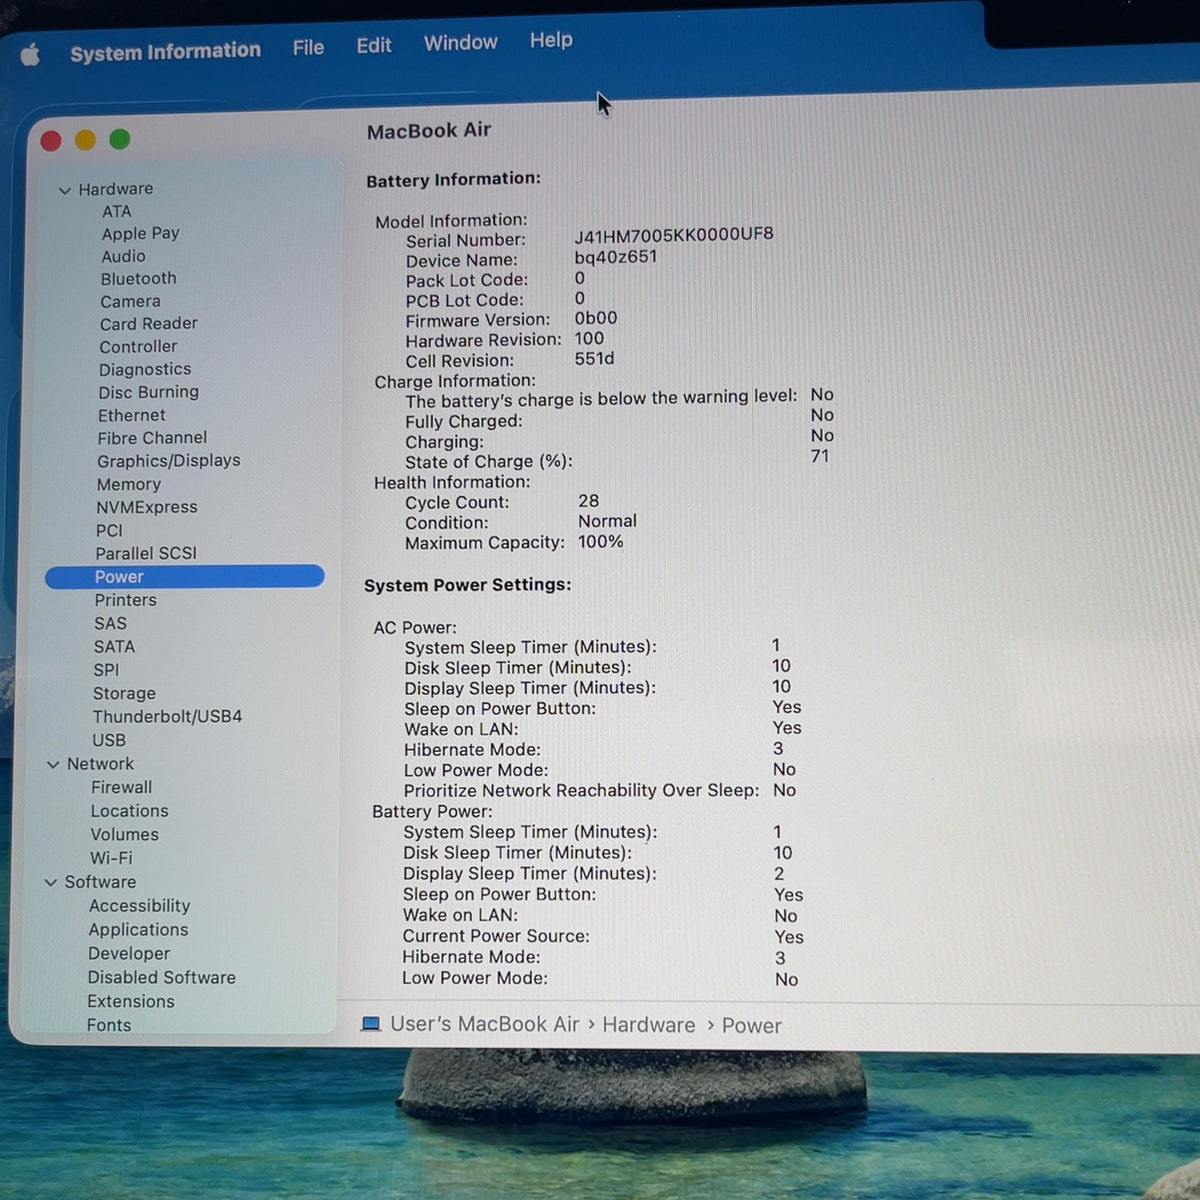Select Fonts under Software
Image resolution: width=1200 pixels, height=1200 pixels.
[x=109, y=1025]
